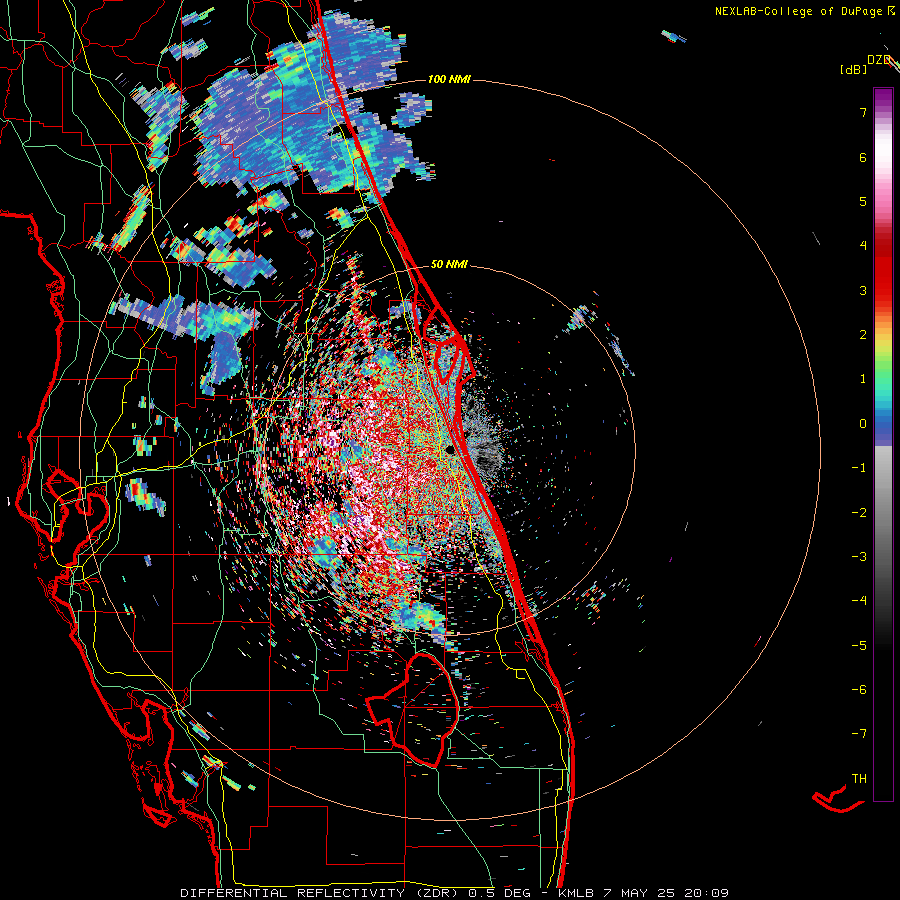Select the "2" tick on the dB scale

coord(863,335)
